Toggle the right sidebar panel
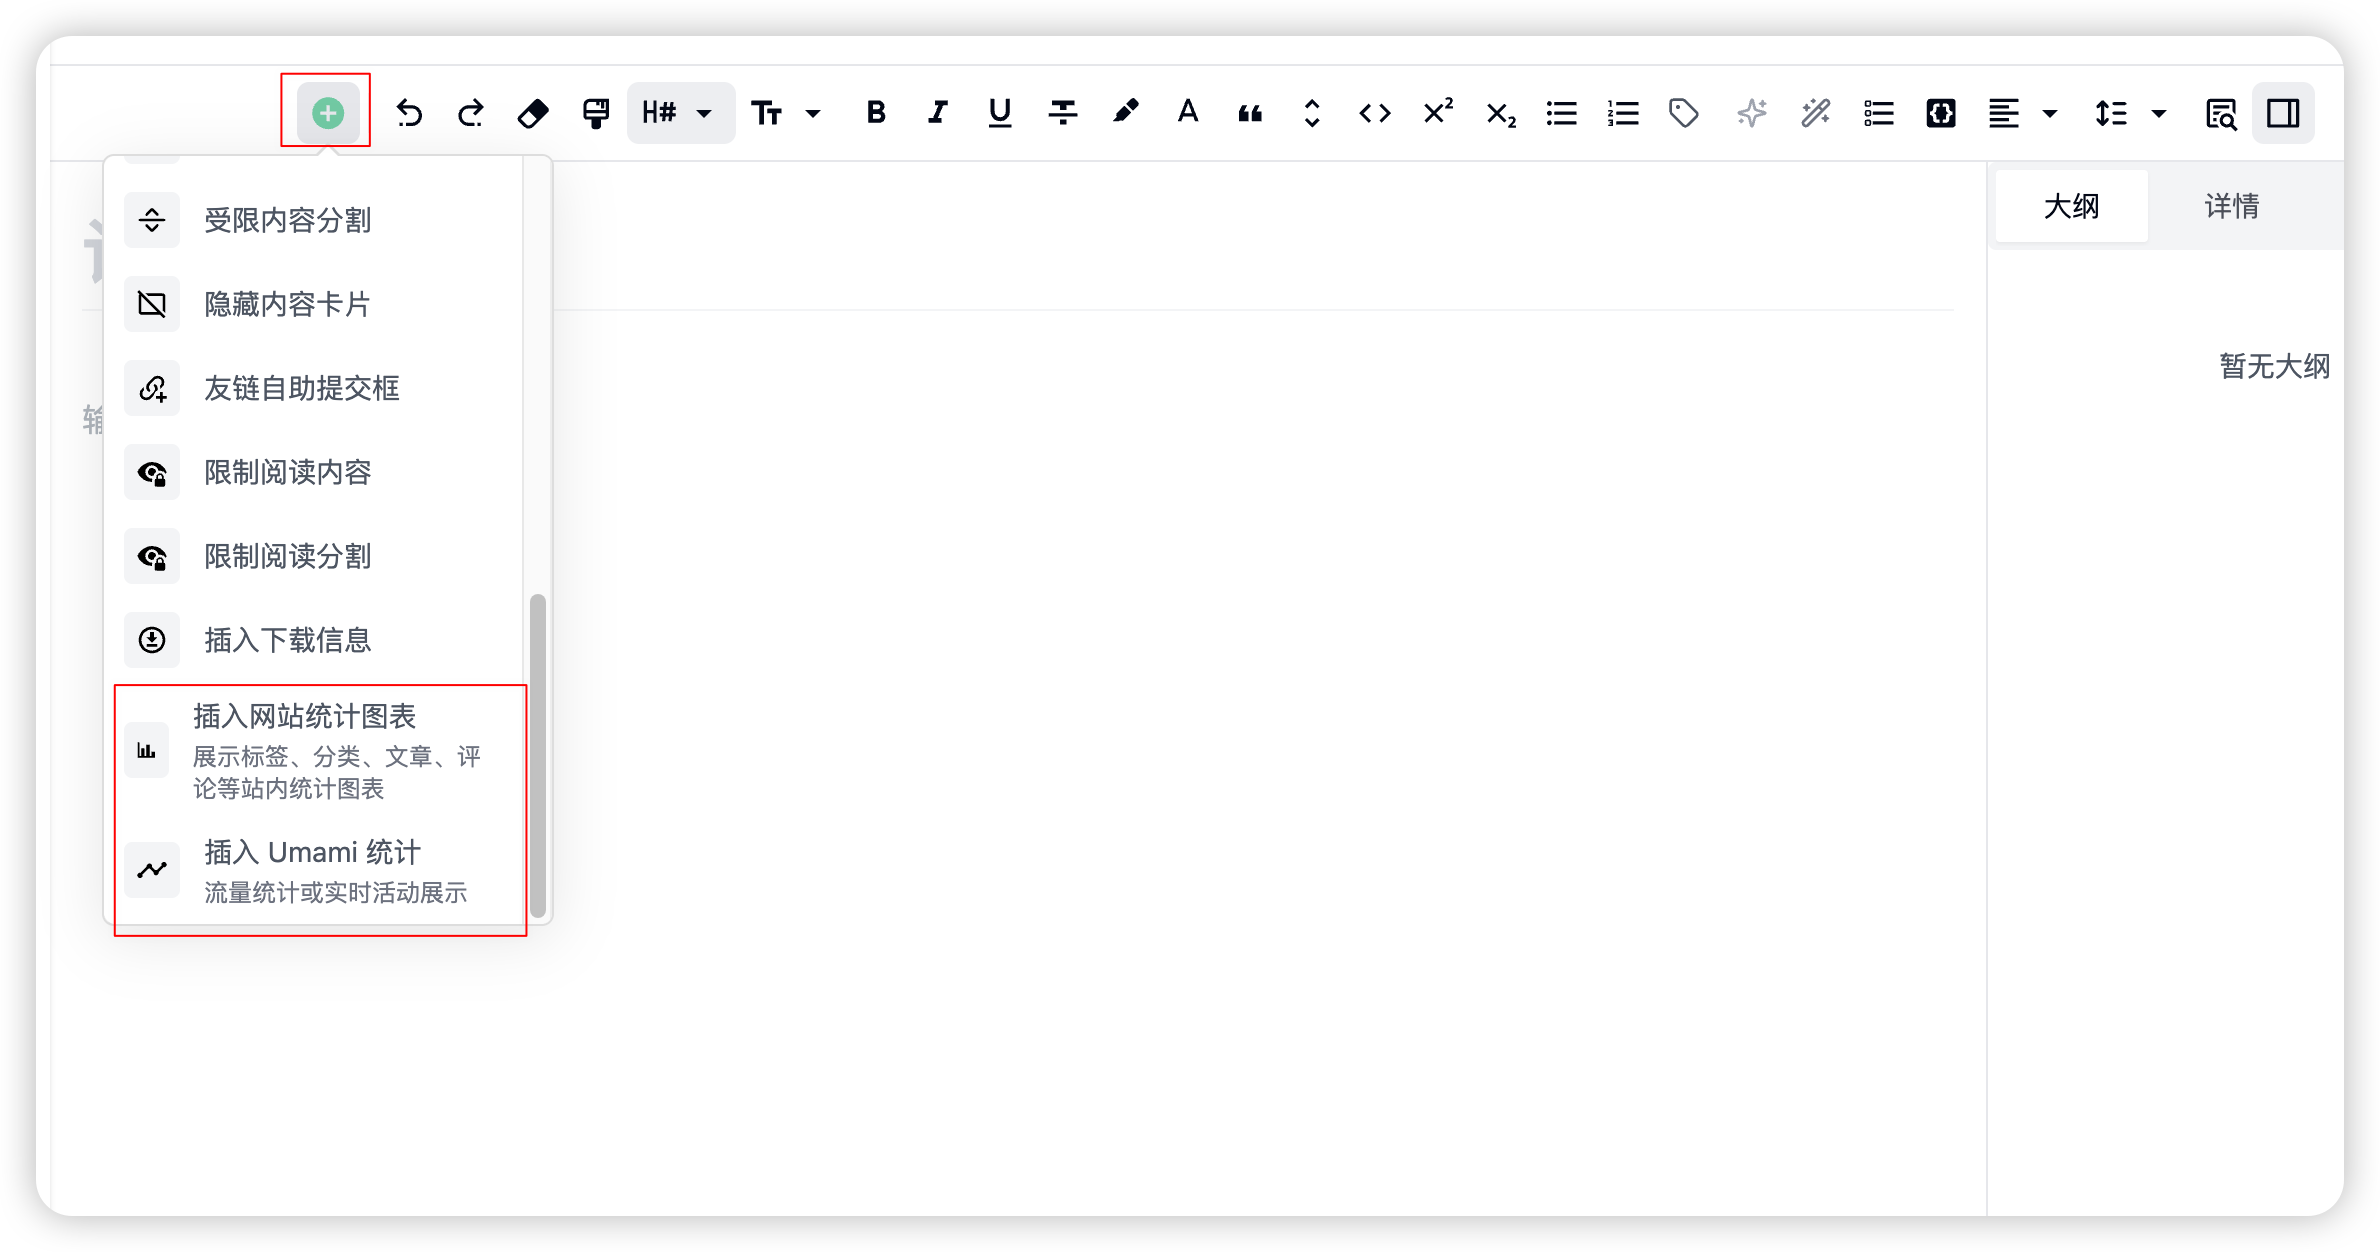2380x1252 pixels. (2283, 113)
